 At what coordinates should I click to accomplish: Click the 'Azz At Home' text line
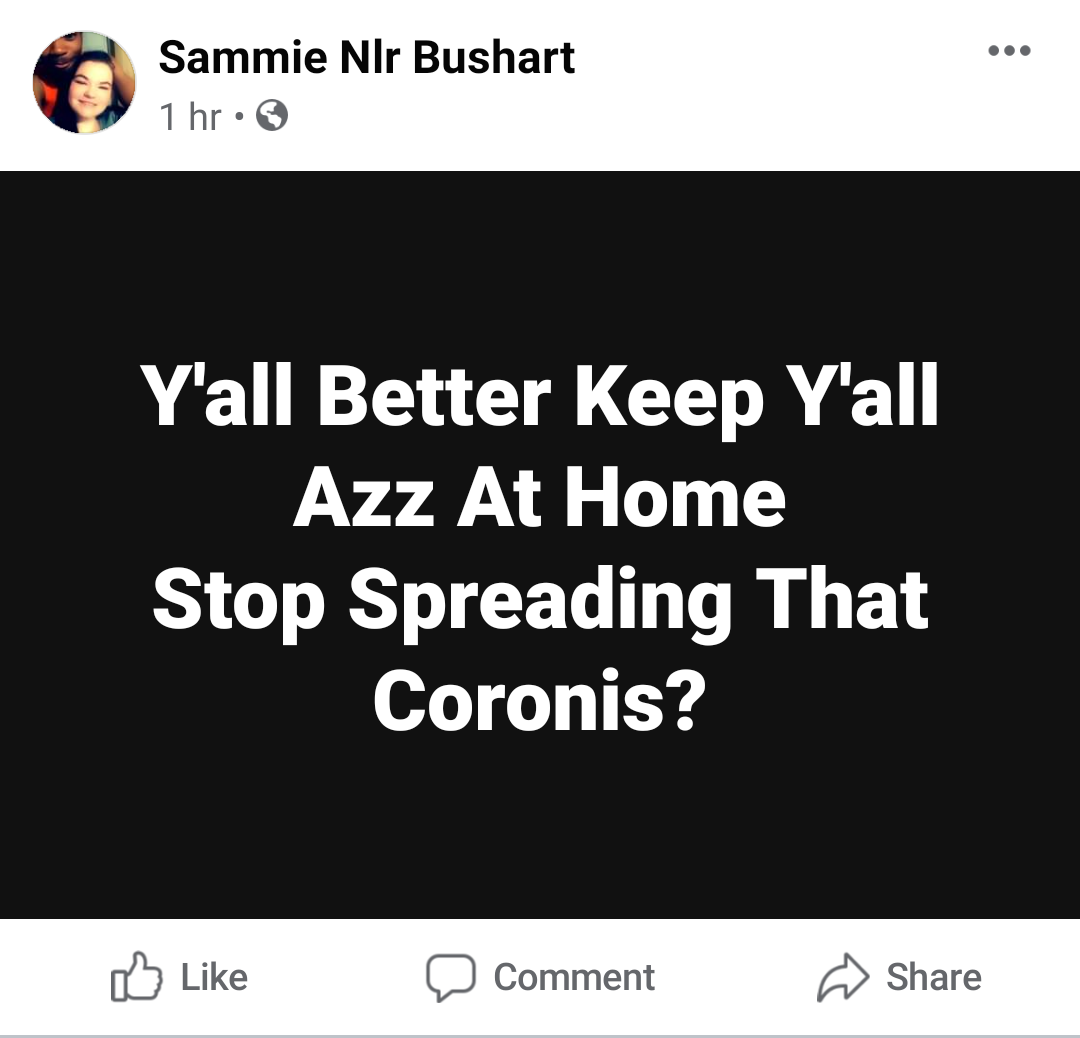(539, 497)
